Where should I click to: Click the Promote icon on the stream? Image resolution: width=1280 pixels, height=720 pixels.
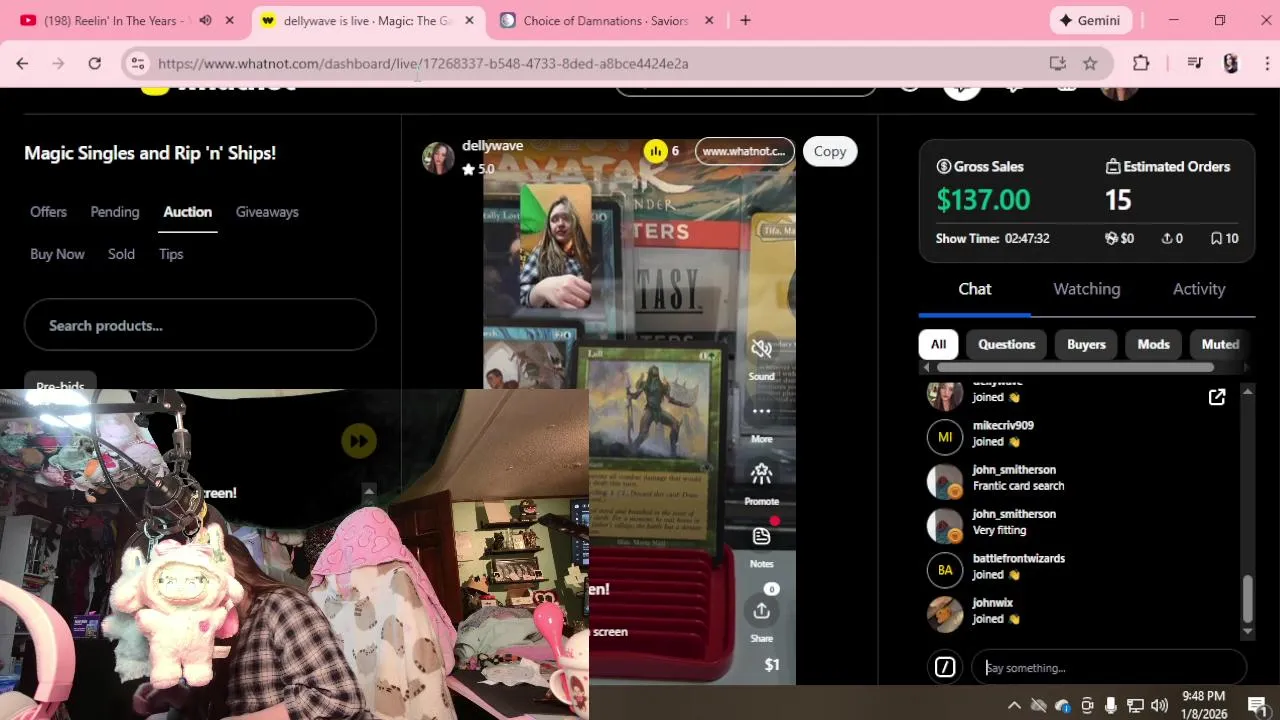(761, 473)
